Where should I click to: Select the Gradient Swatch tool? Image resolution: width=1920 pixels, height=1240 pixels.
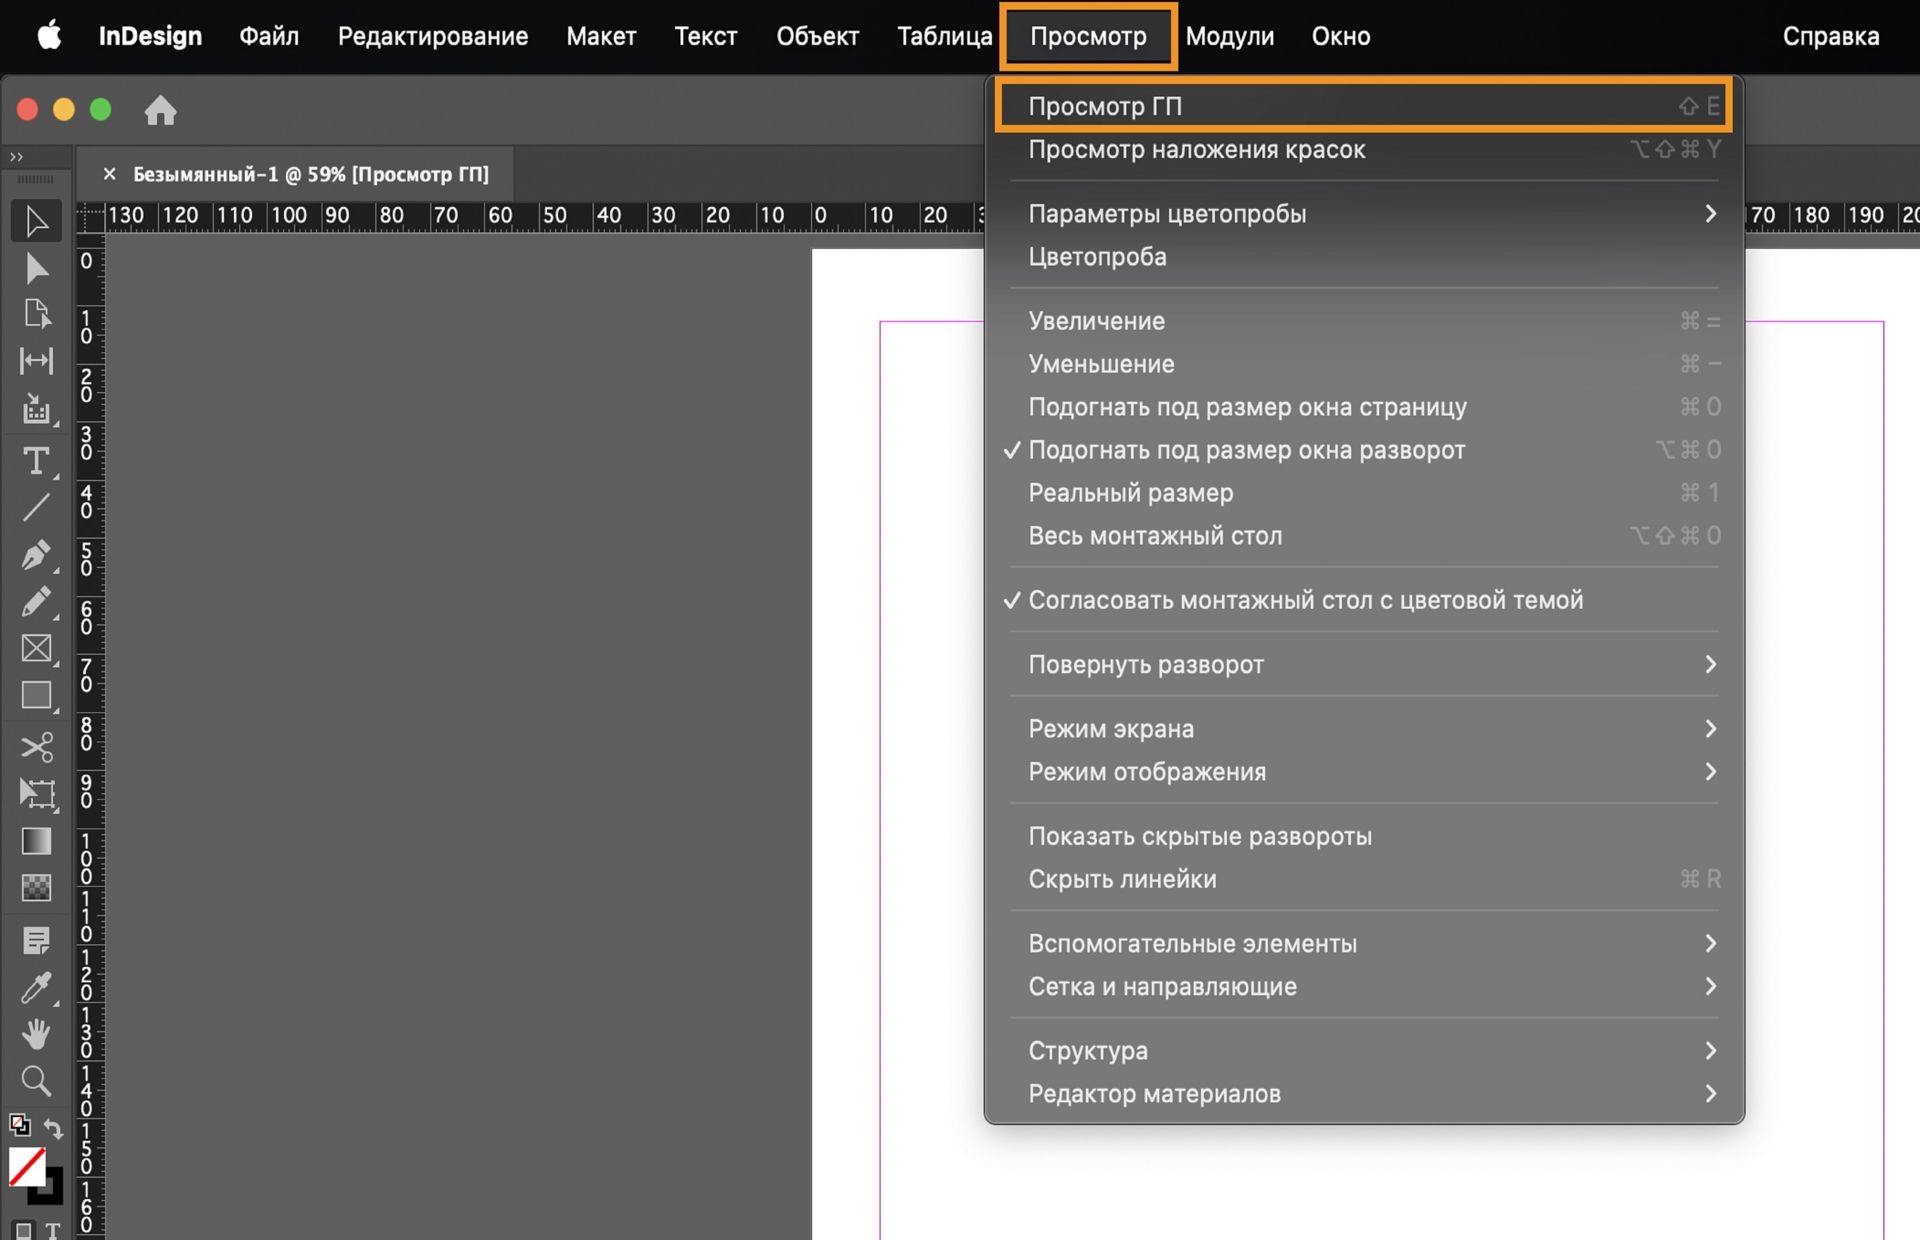[x=36, y=842]
